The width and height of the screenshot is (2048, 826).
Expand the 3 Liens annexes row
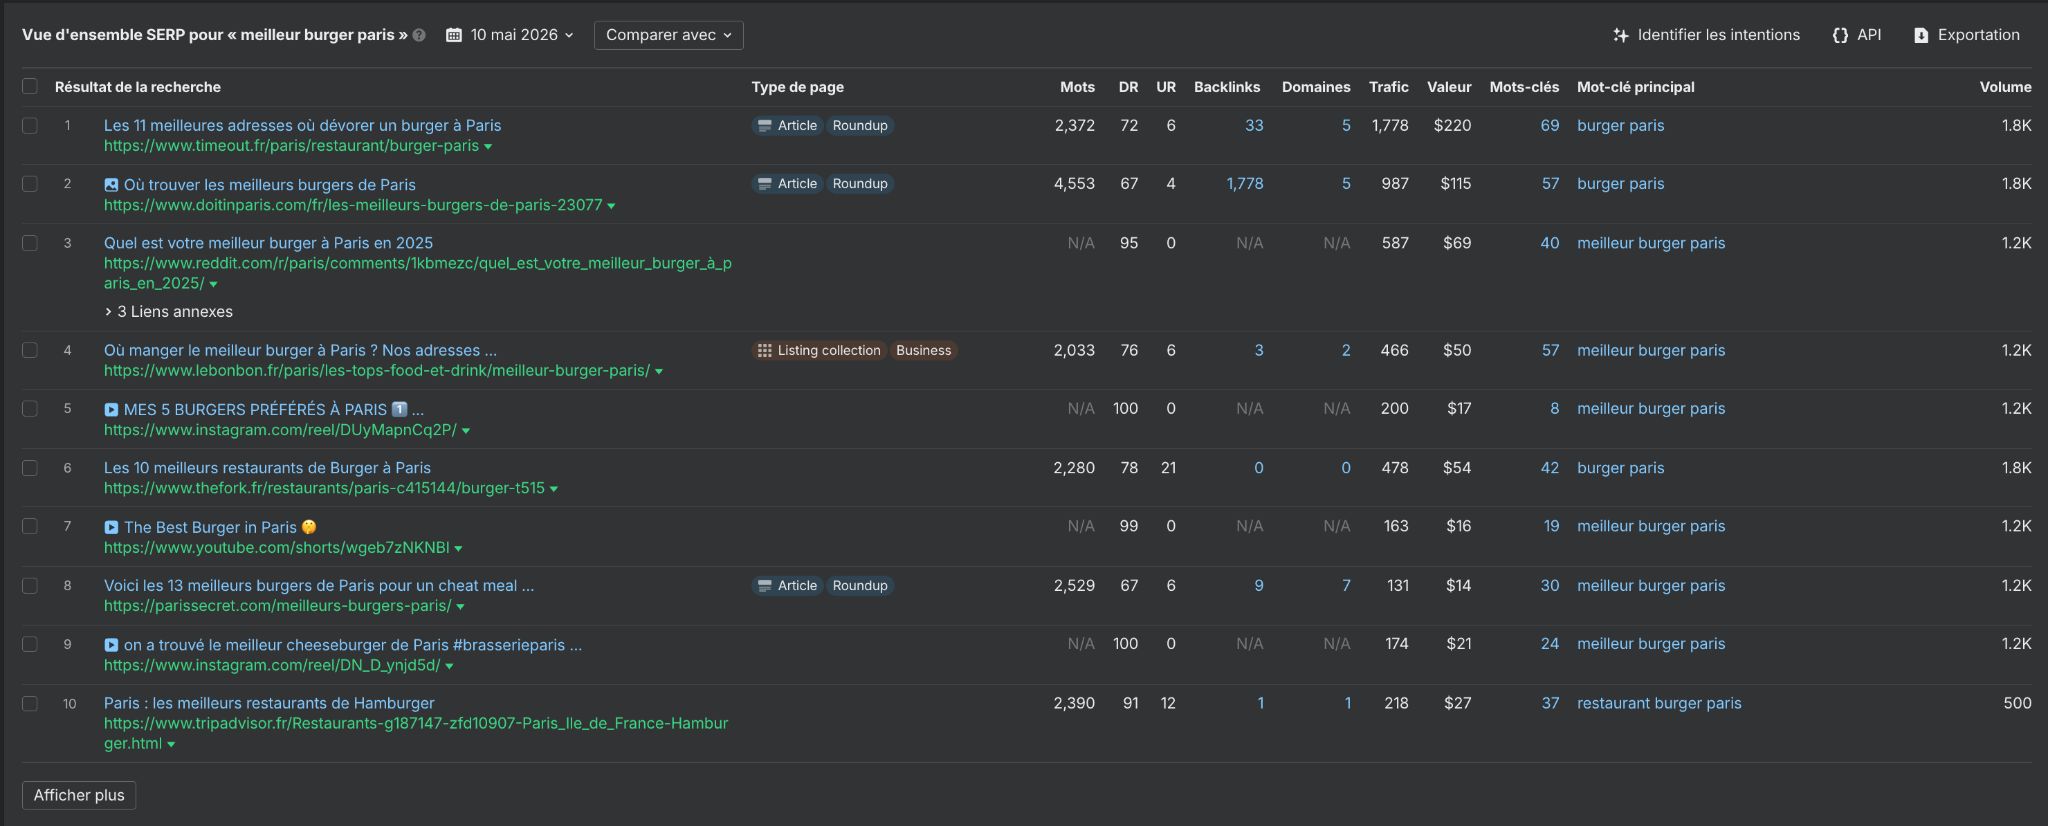168,312
